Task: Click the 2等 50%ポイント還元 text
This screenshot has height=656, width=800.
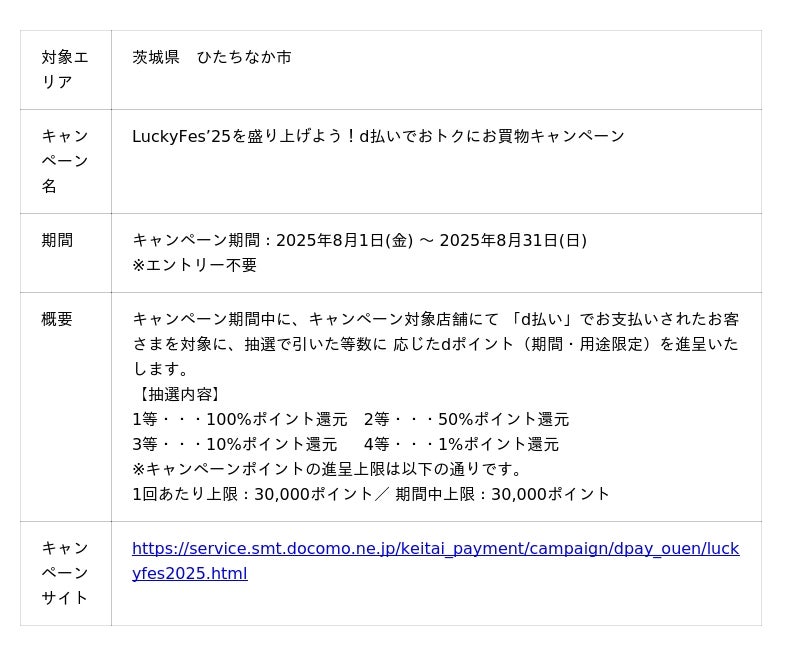Action: (466, 419)
